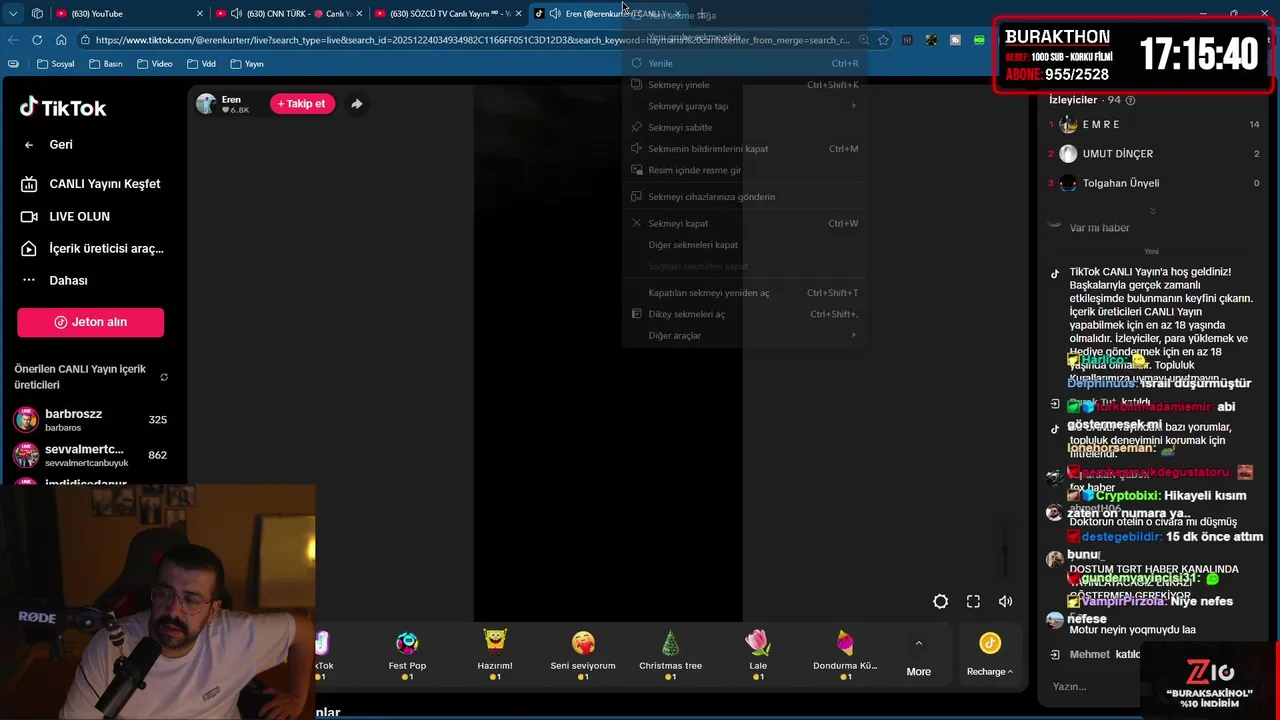This screenshot has height=720, width=1280.
Task: Open Eren streamer avatar
Action: point(206,104)
